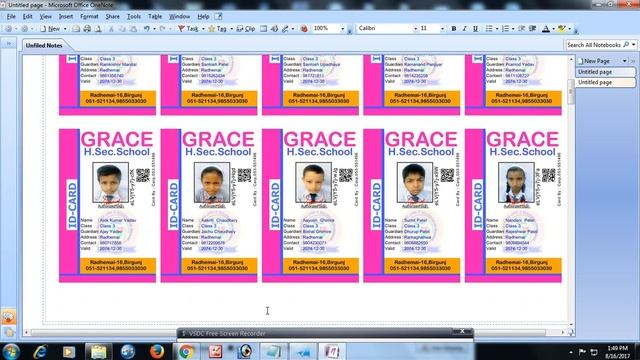Open the Help menu
The height and width of the screenshot is (360, 640).
click(x=203, y=17)
